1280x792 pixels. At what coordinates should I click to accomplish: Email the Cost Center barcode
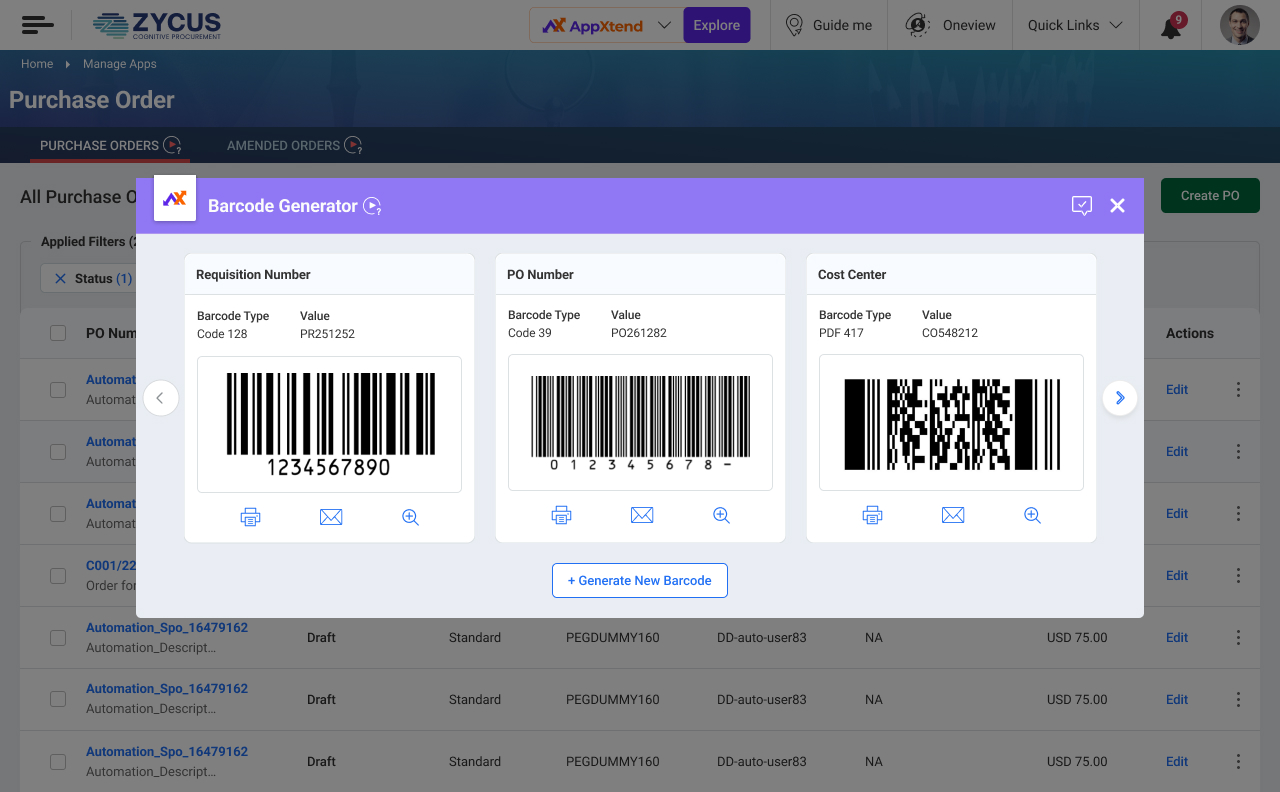pyautogui.click(x=953, y=515)
